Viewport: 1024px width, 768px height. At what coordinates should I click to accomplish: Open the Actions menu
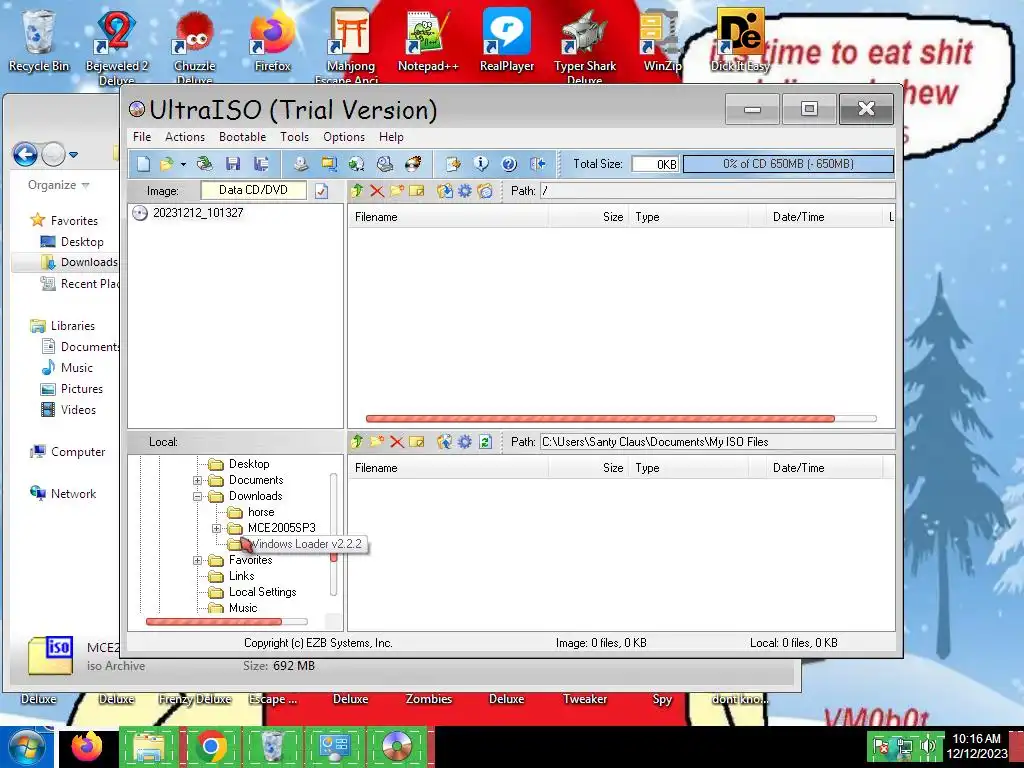point(185,137)
